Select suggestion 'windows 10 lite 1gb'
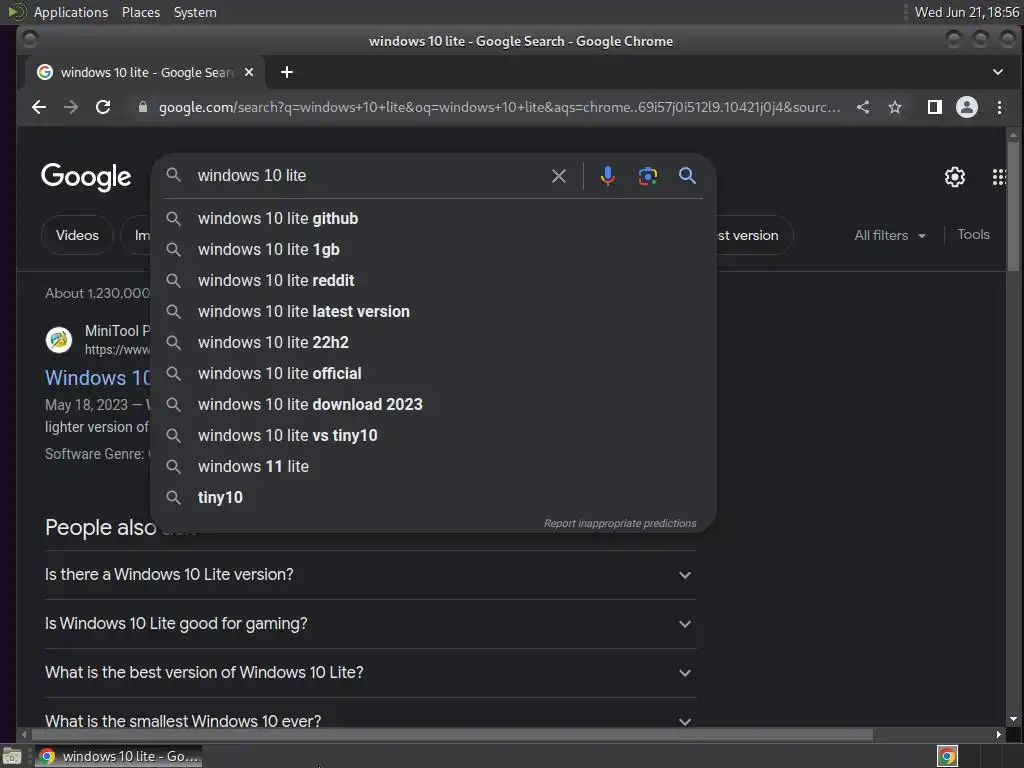The image size is (1024, 768). tap(434, 249)
